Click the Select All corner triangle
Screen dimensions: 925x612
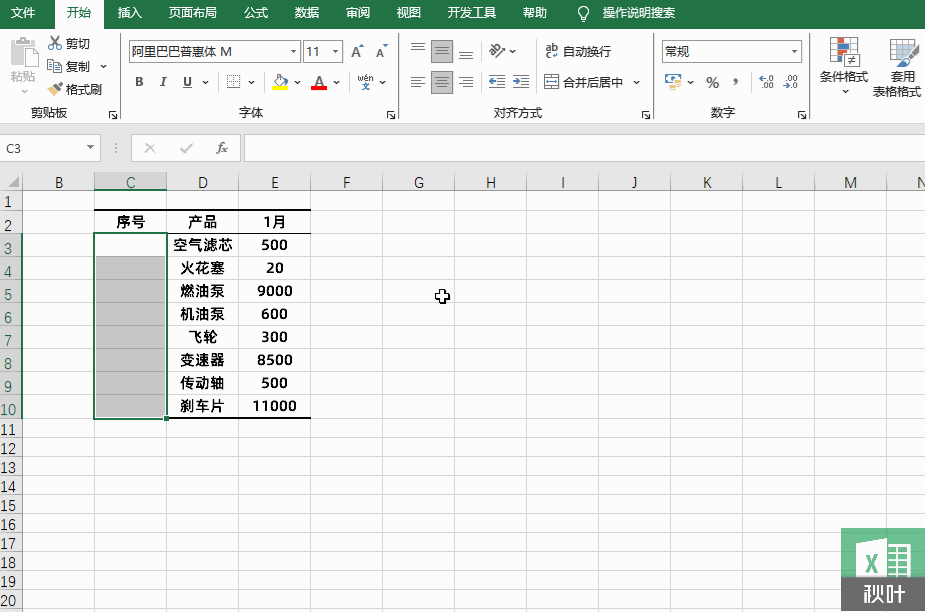(x=12, y=182)
